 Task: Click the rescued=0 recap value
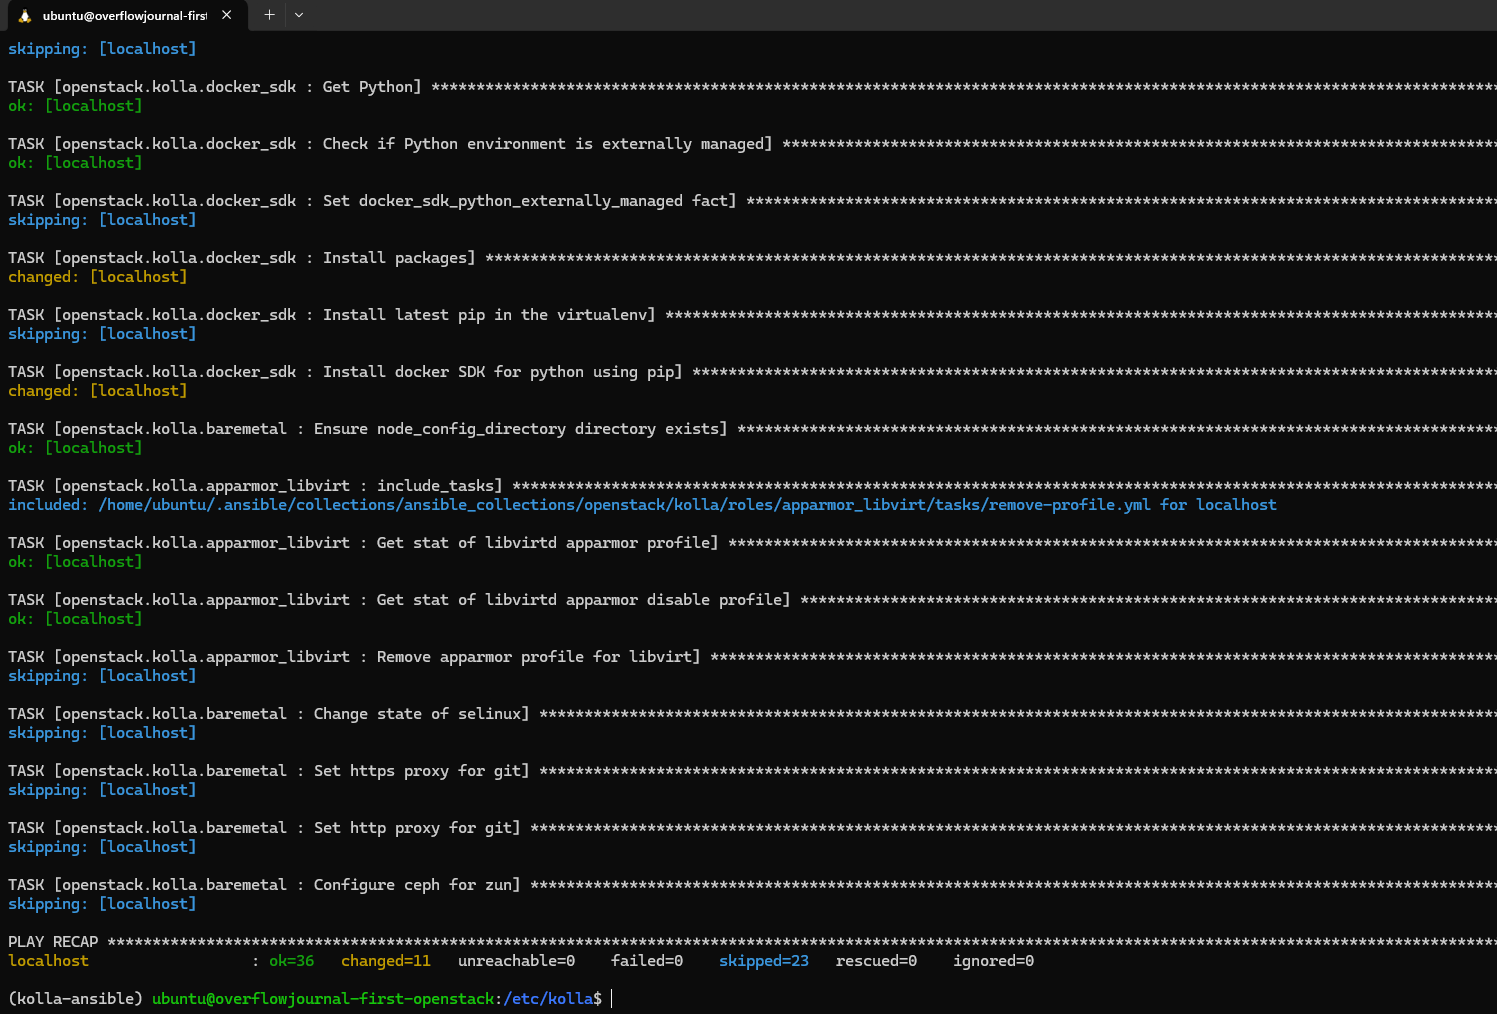(x=876, y=961)
